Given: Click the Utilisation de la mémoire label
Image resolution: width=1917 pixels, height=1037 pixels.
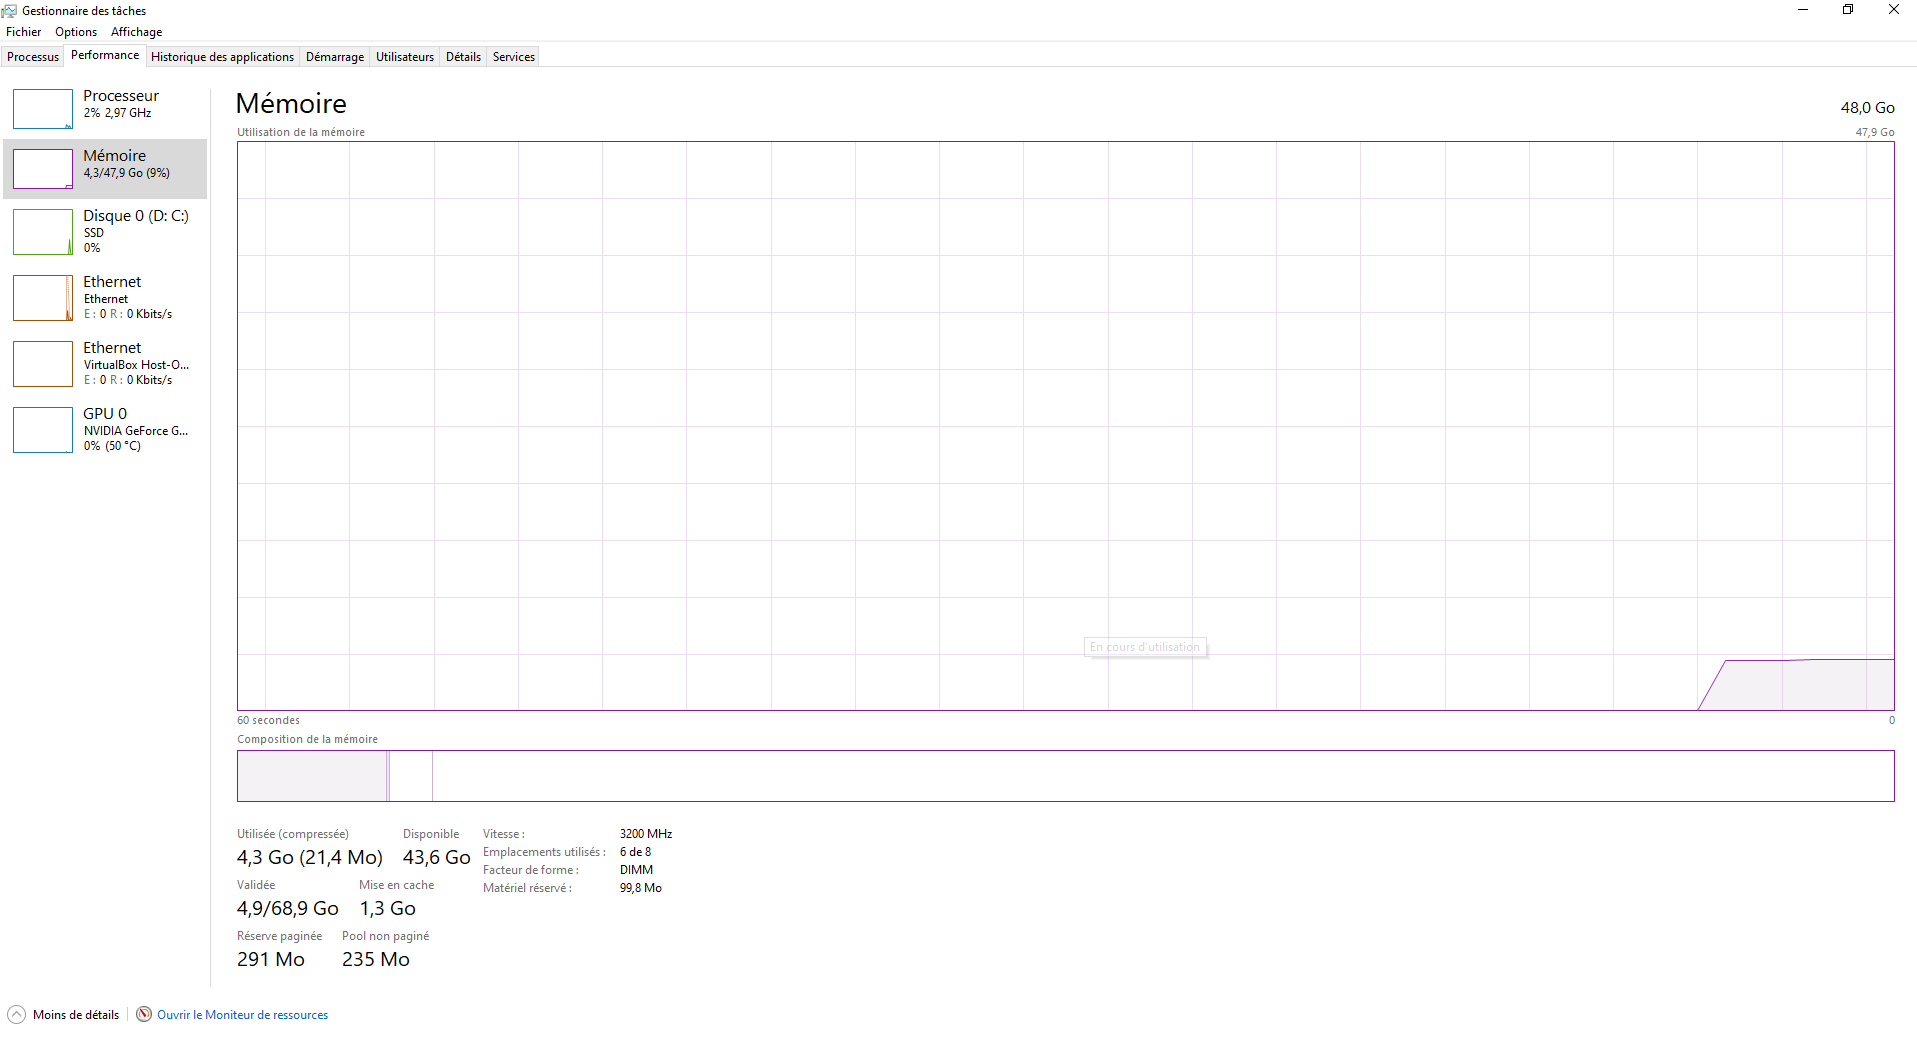Looking at the screenshot, I should (301, 132).
